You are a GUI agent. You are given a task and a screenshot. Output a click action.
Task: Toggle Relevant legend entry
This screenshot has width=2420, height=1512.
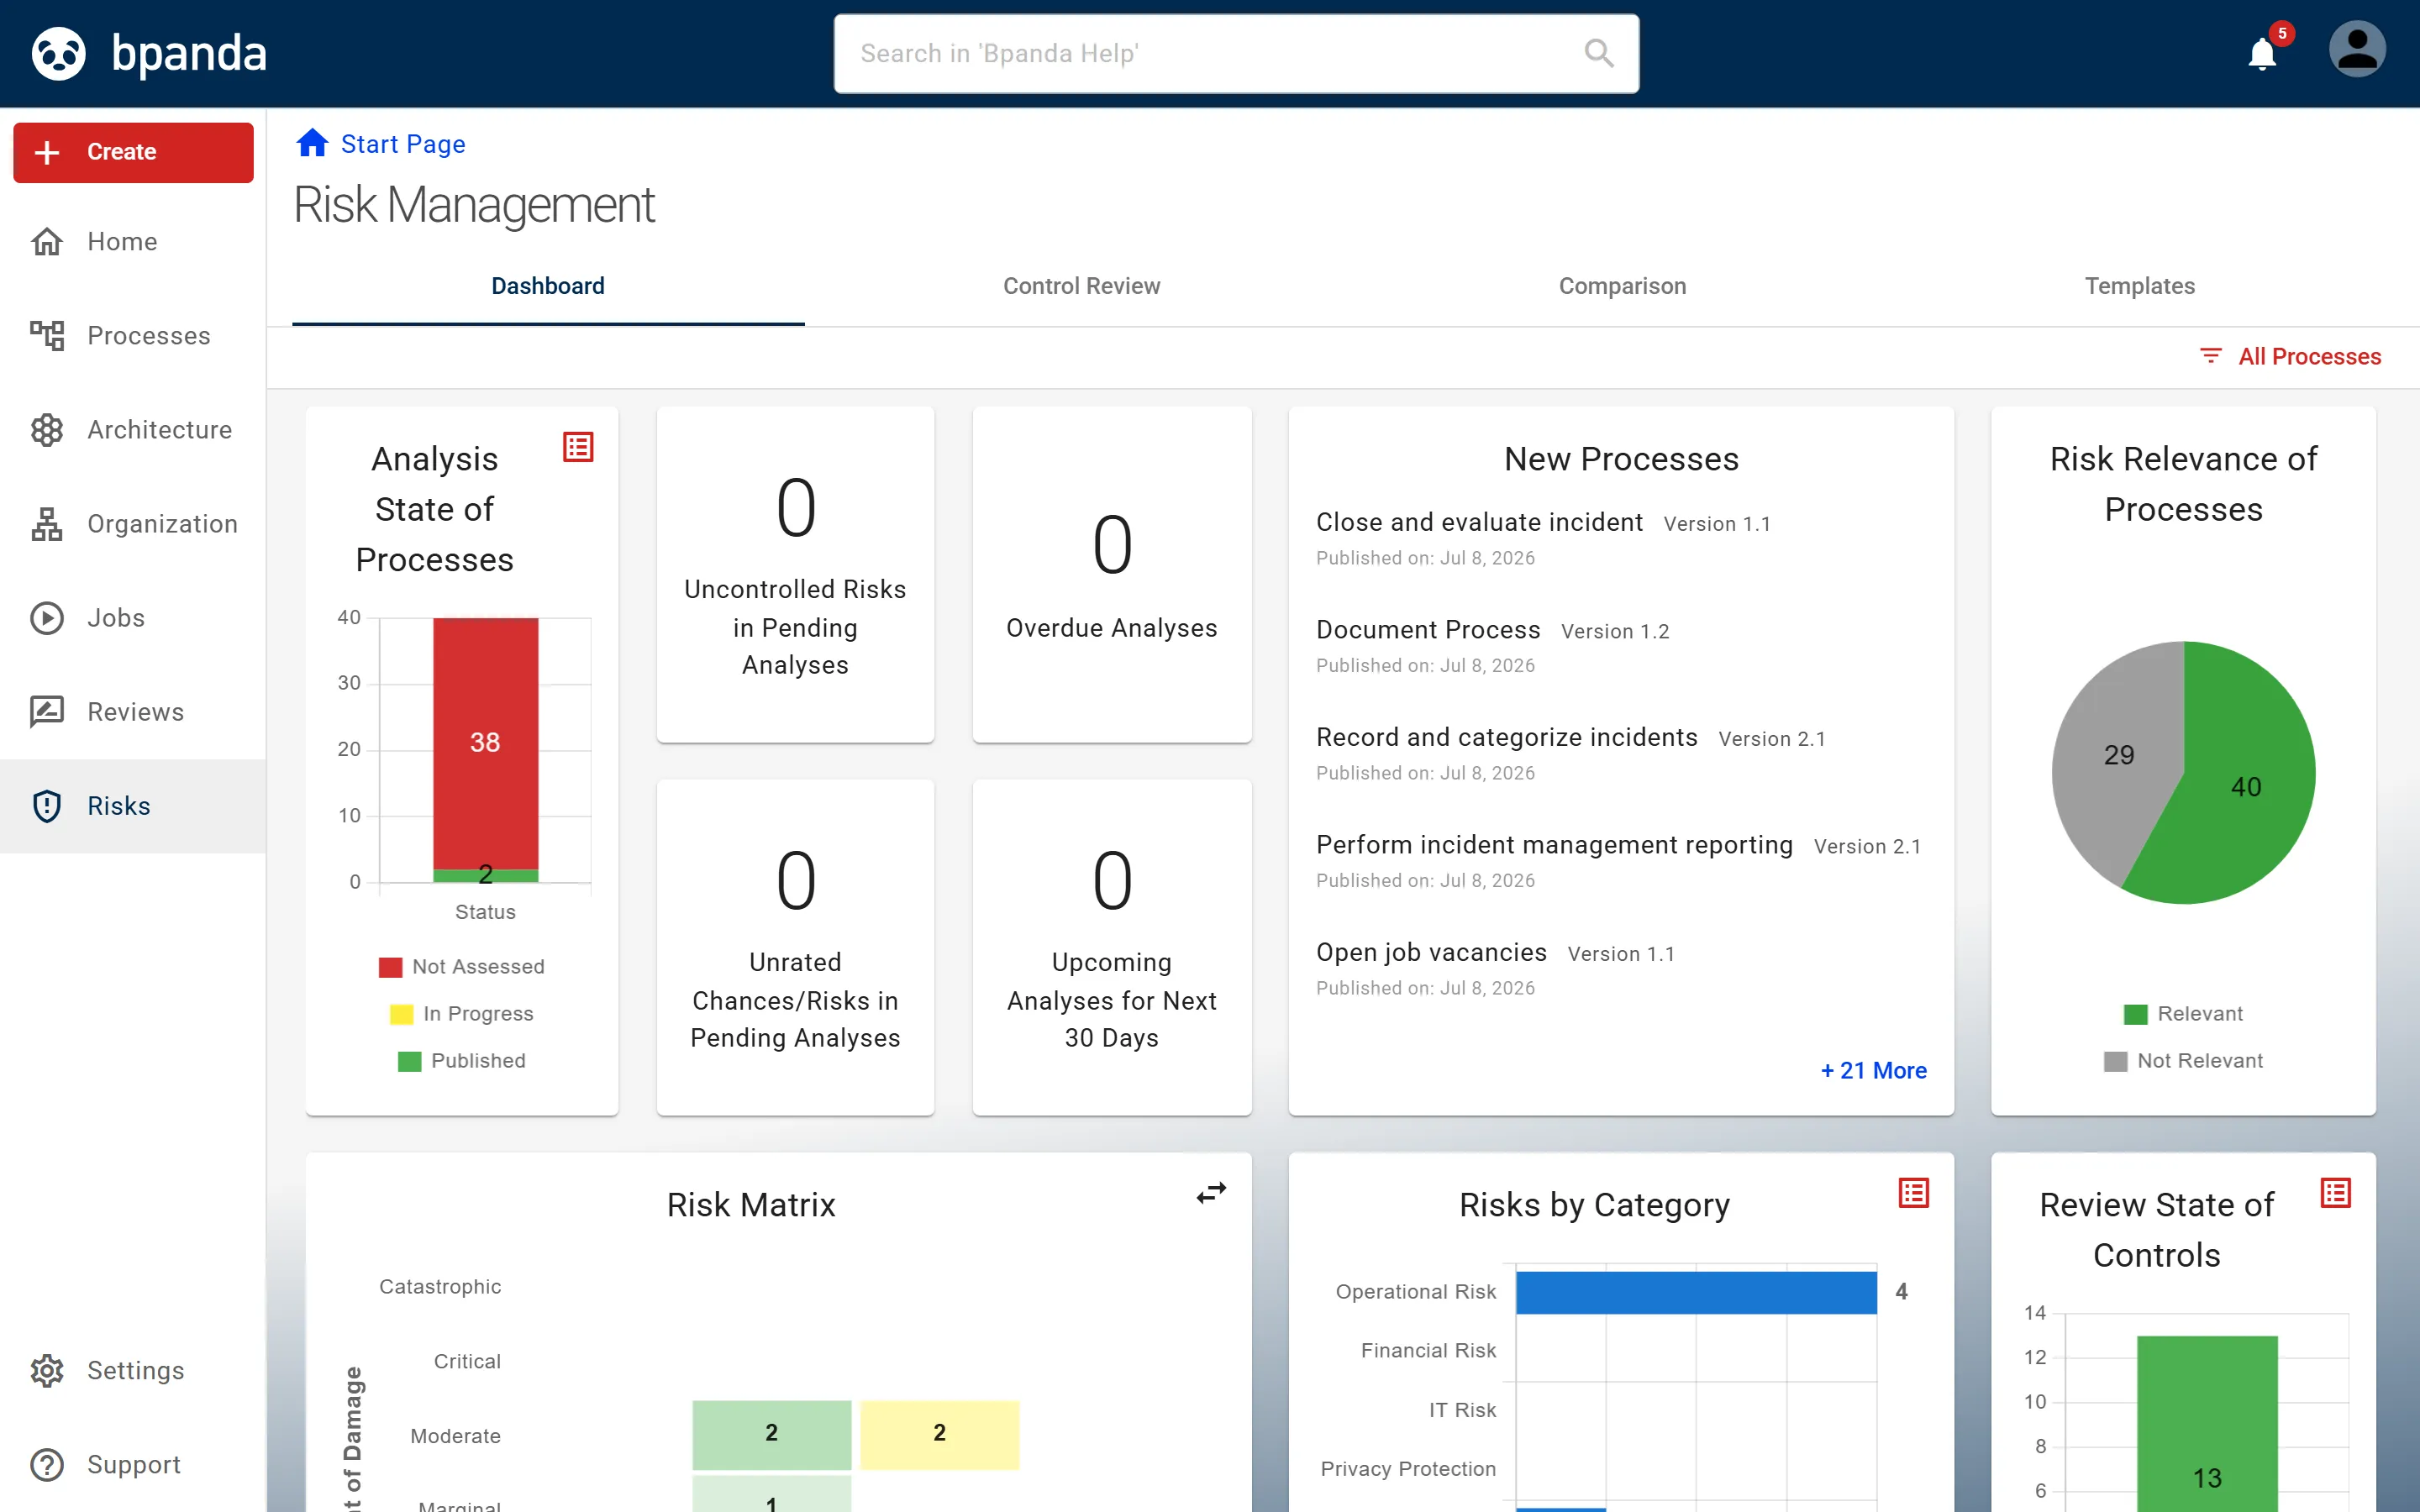tap(2183, 1014)
